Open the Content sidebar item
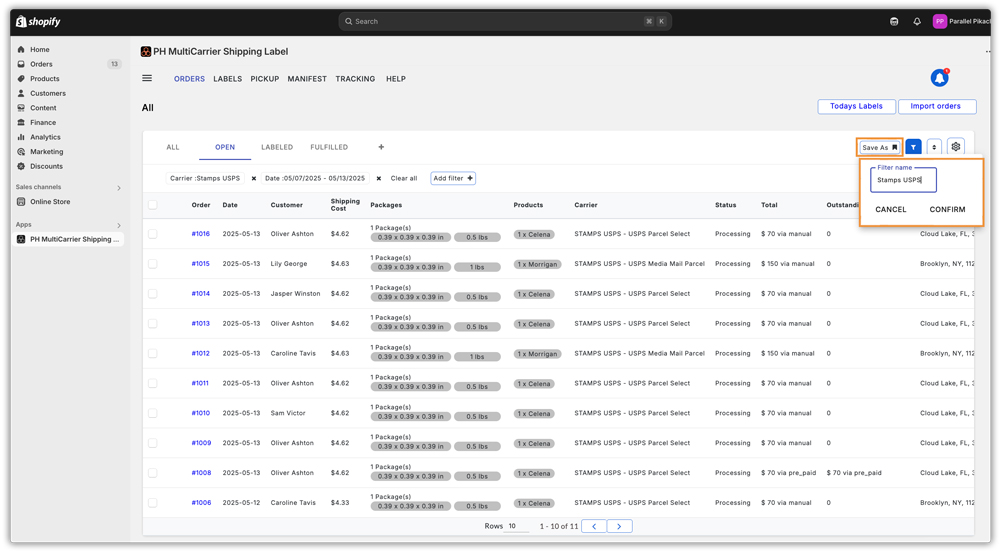Image resolution: width=1000 pixels, height=553 pixels. point(43,108)
